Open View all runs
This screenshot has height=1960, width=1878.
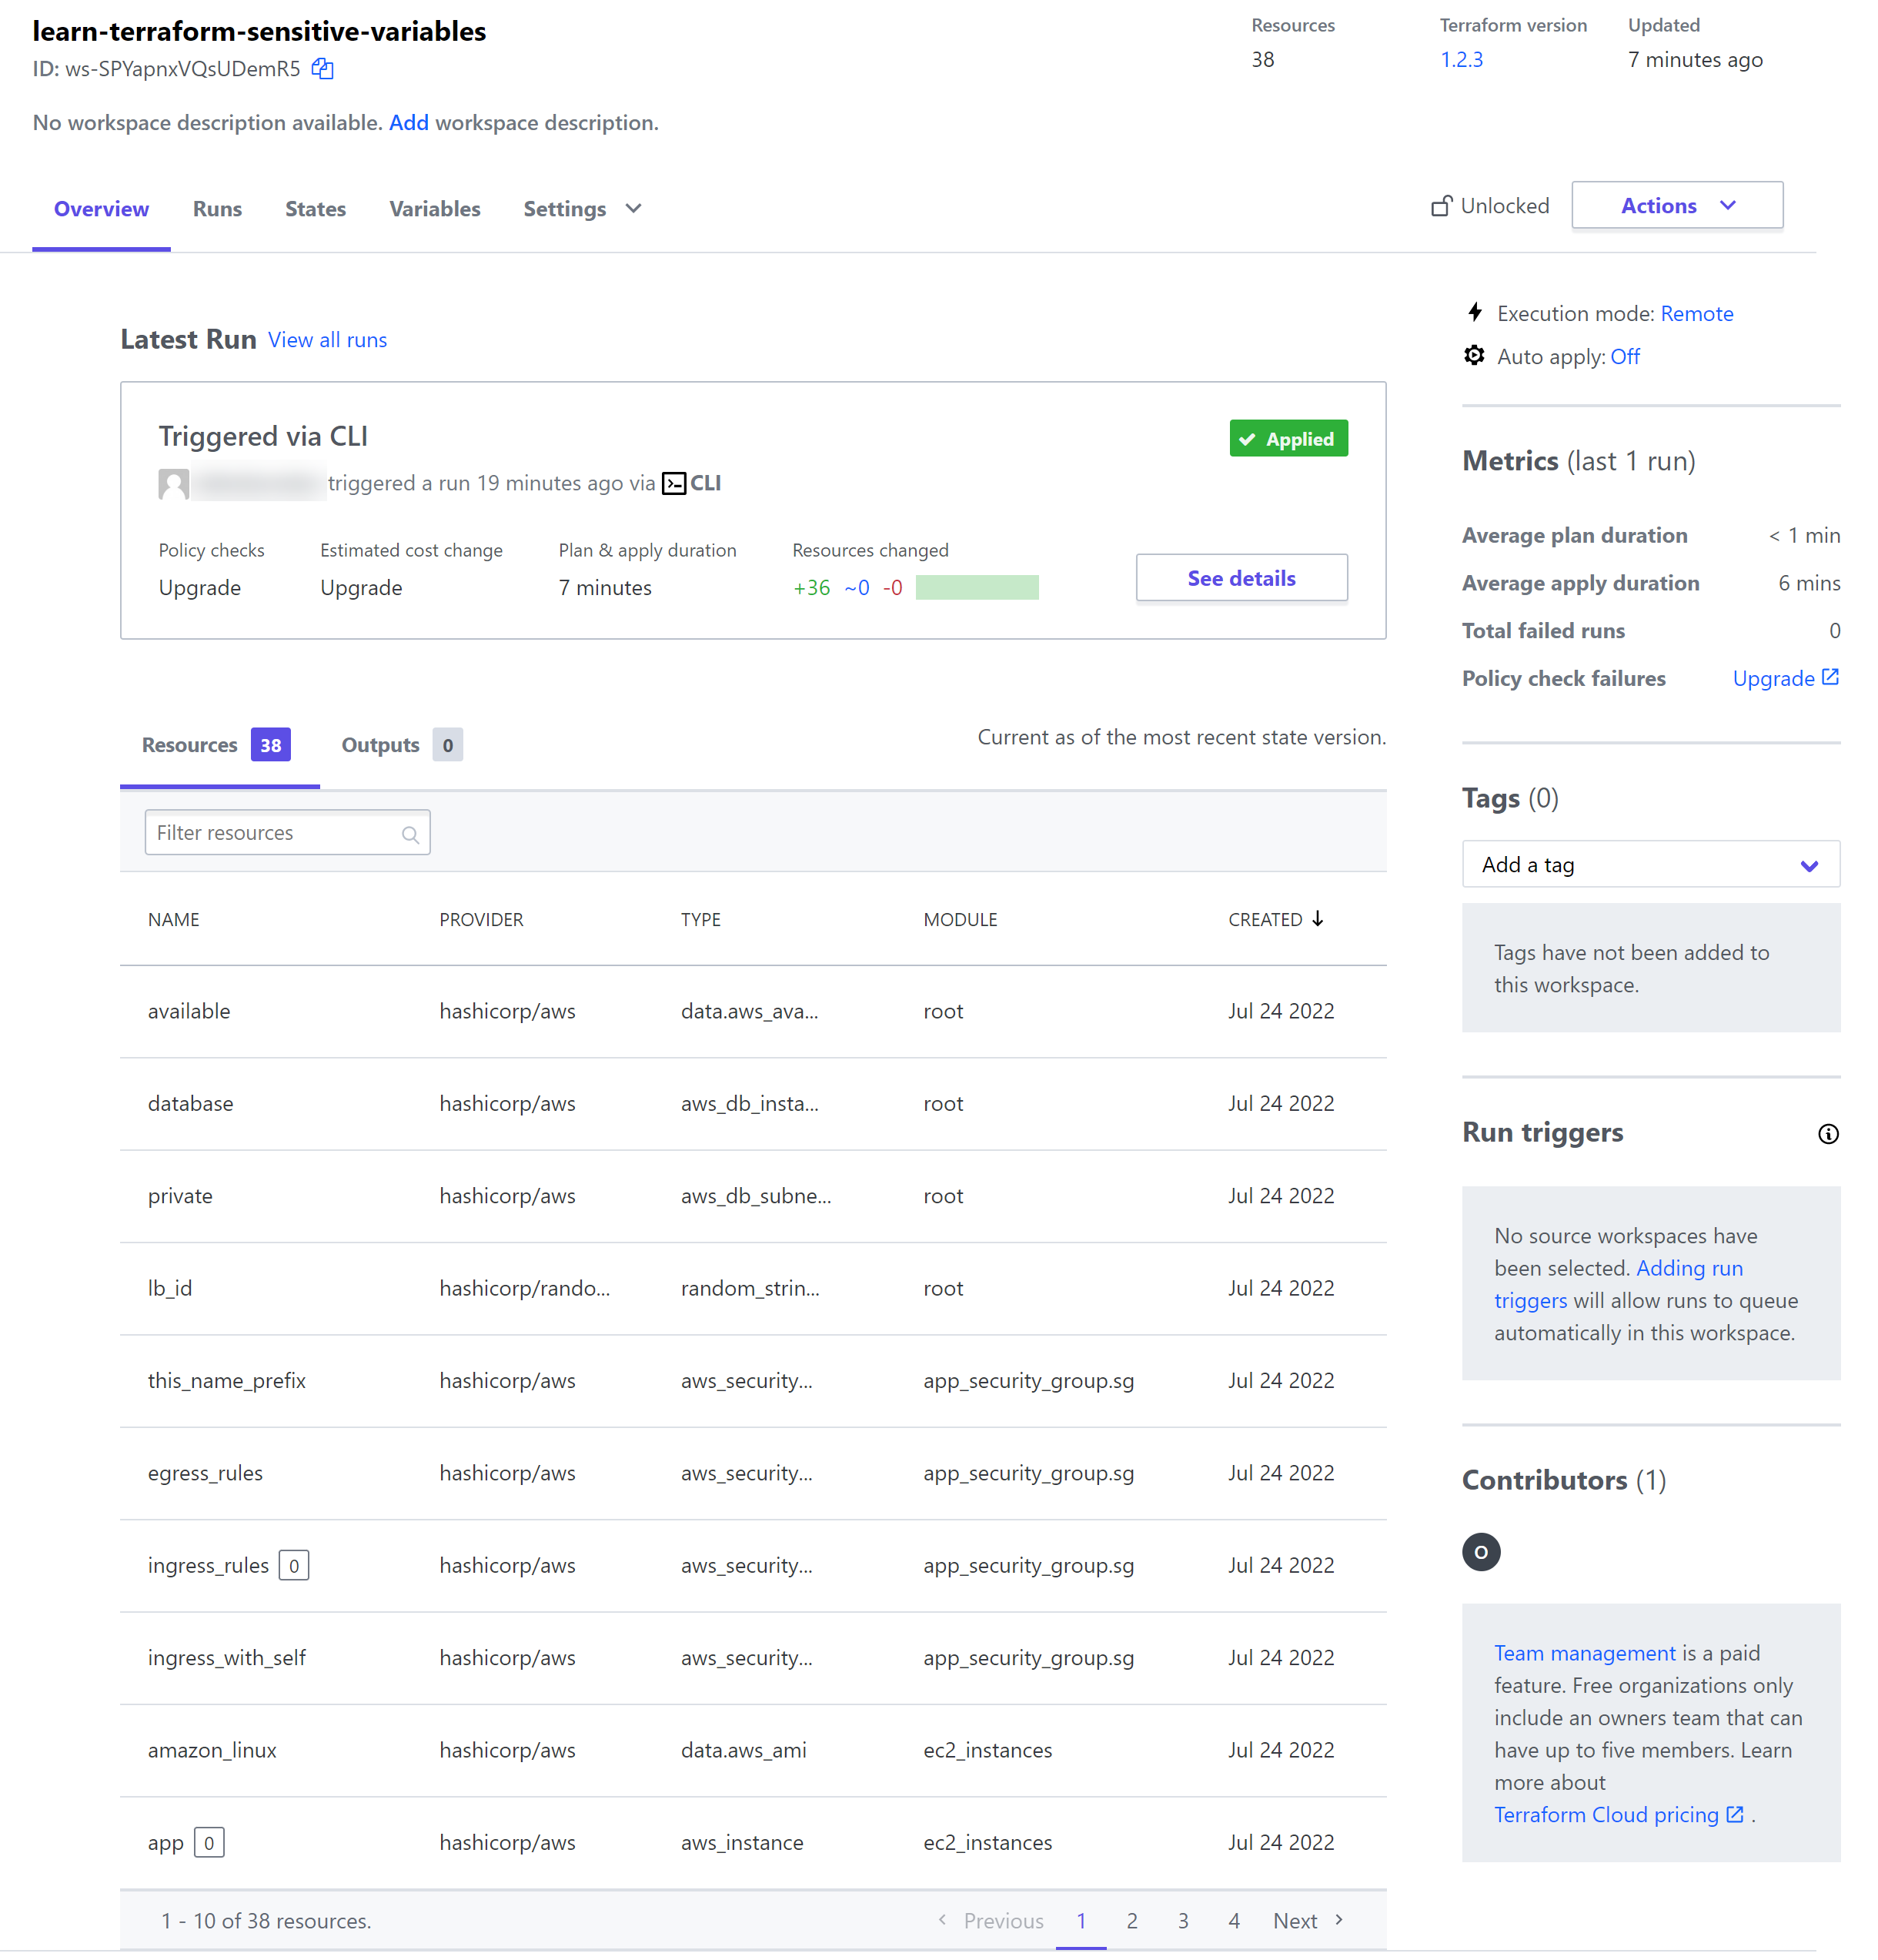pyautogui.click(x=327, y=340)
